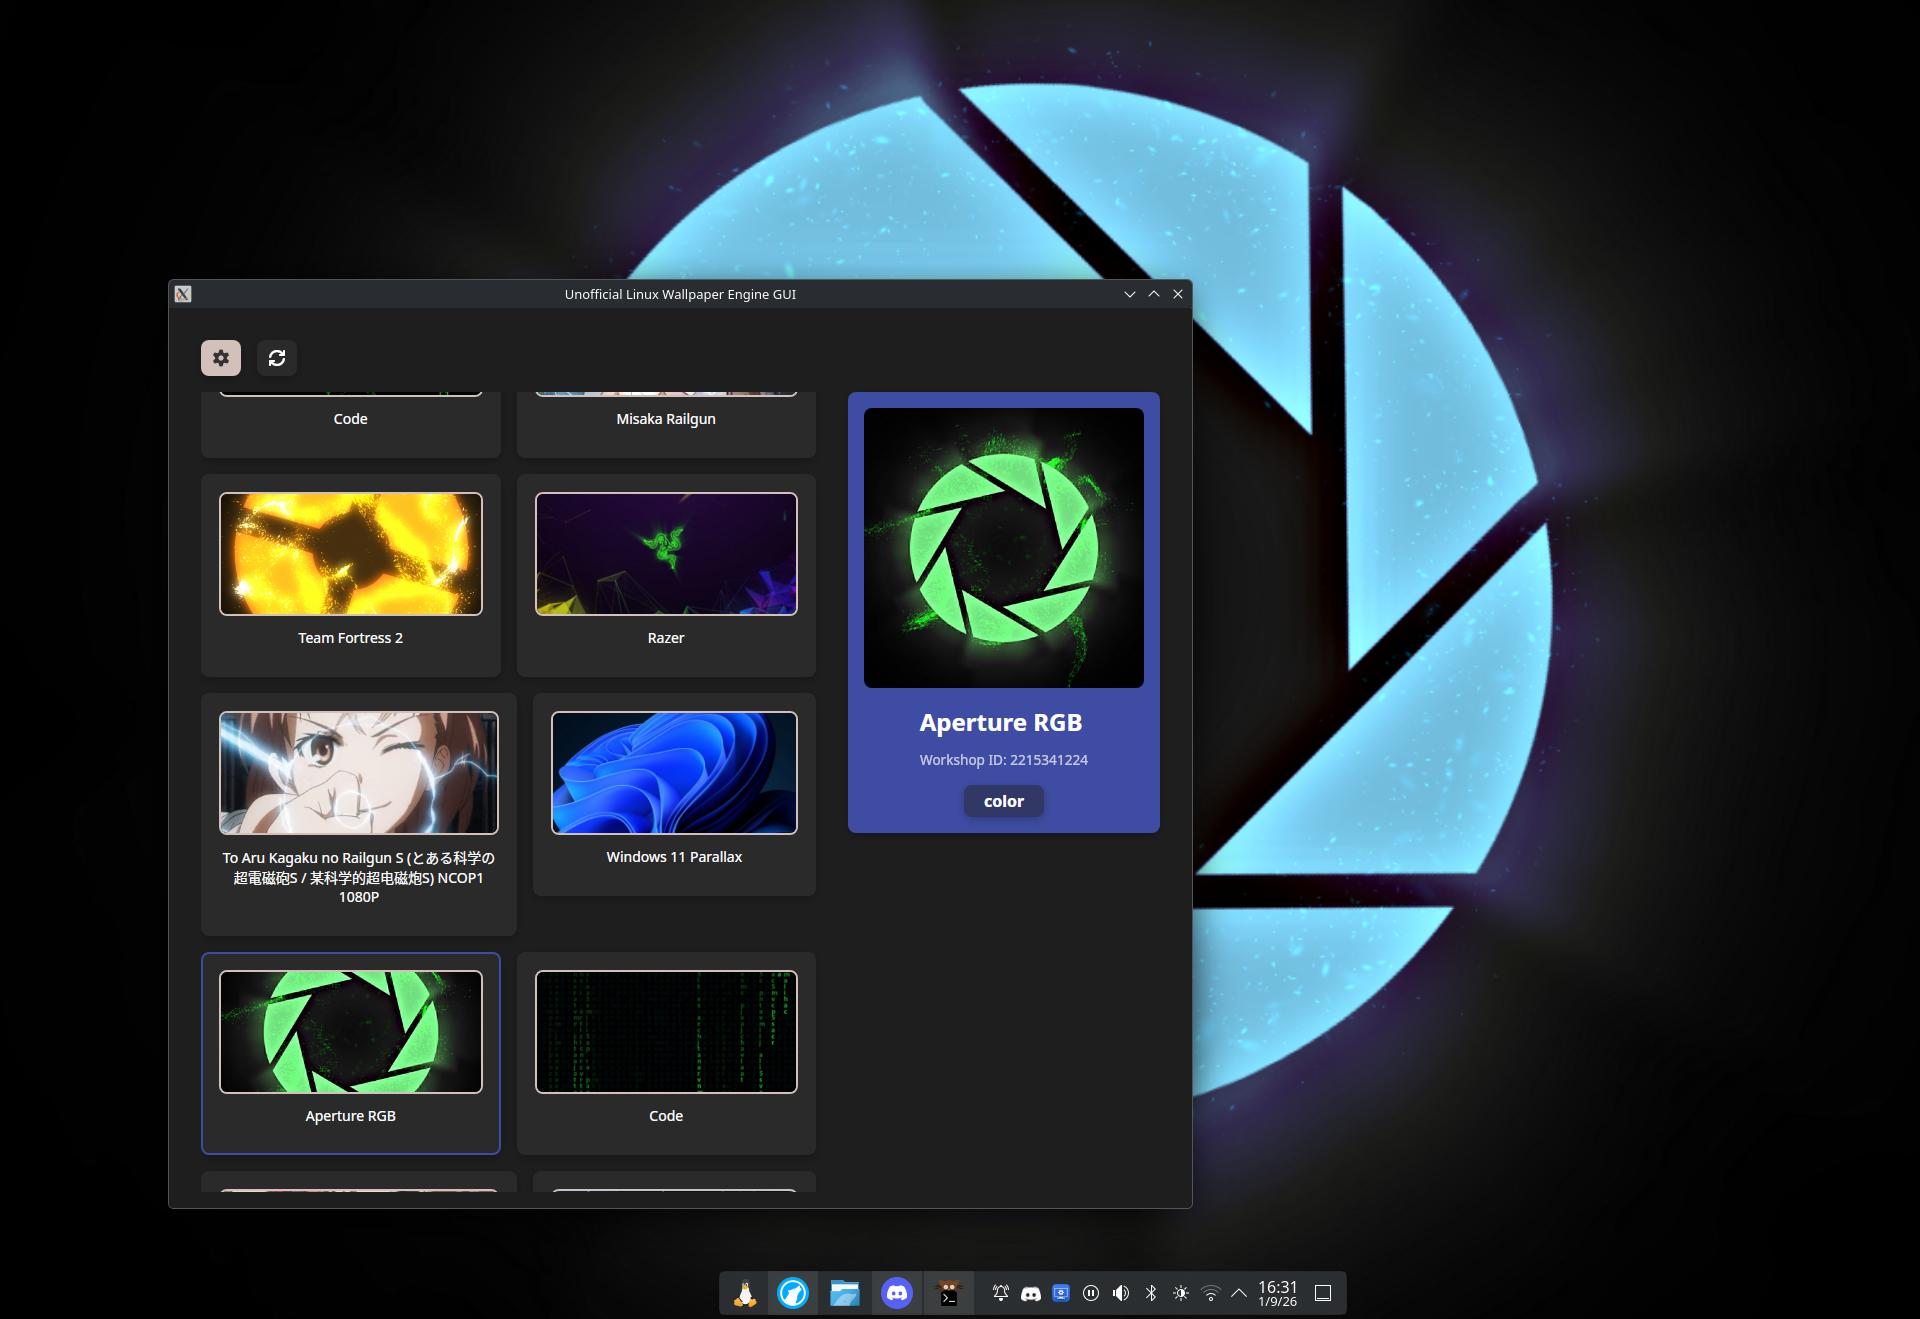Open the clock showing 16:31
This screenshot has height=1319, width=1920.
tap(1277, 1293)
